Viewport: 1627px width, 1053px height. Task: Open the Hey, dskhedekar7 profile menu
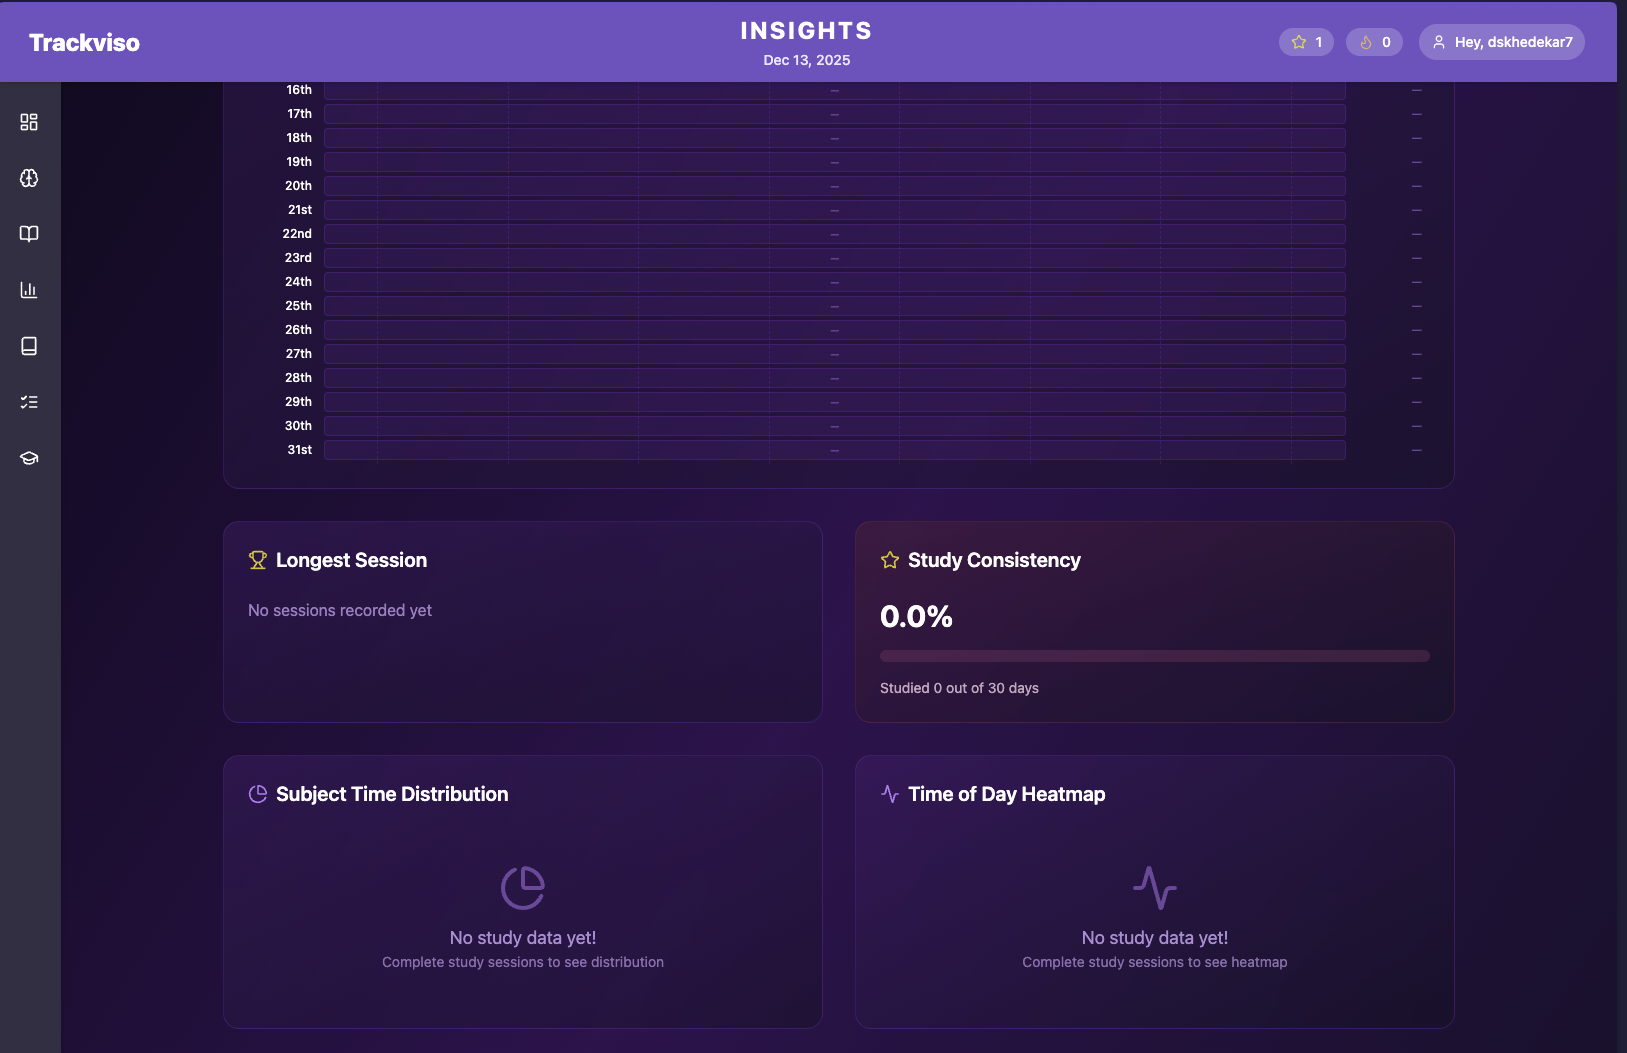coord(1501,41)
